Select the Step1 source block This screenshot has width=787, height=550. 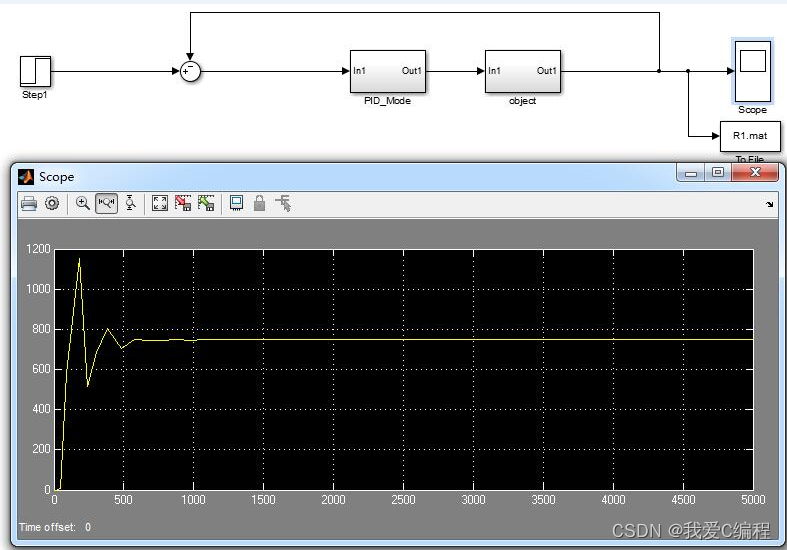(x=35, y=71)
